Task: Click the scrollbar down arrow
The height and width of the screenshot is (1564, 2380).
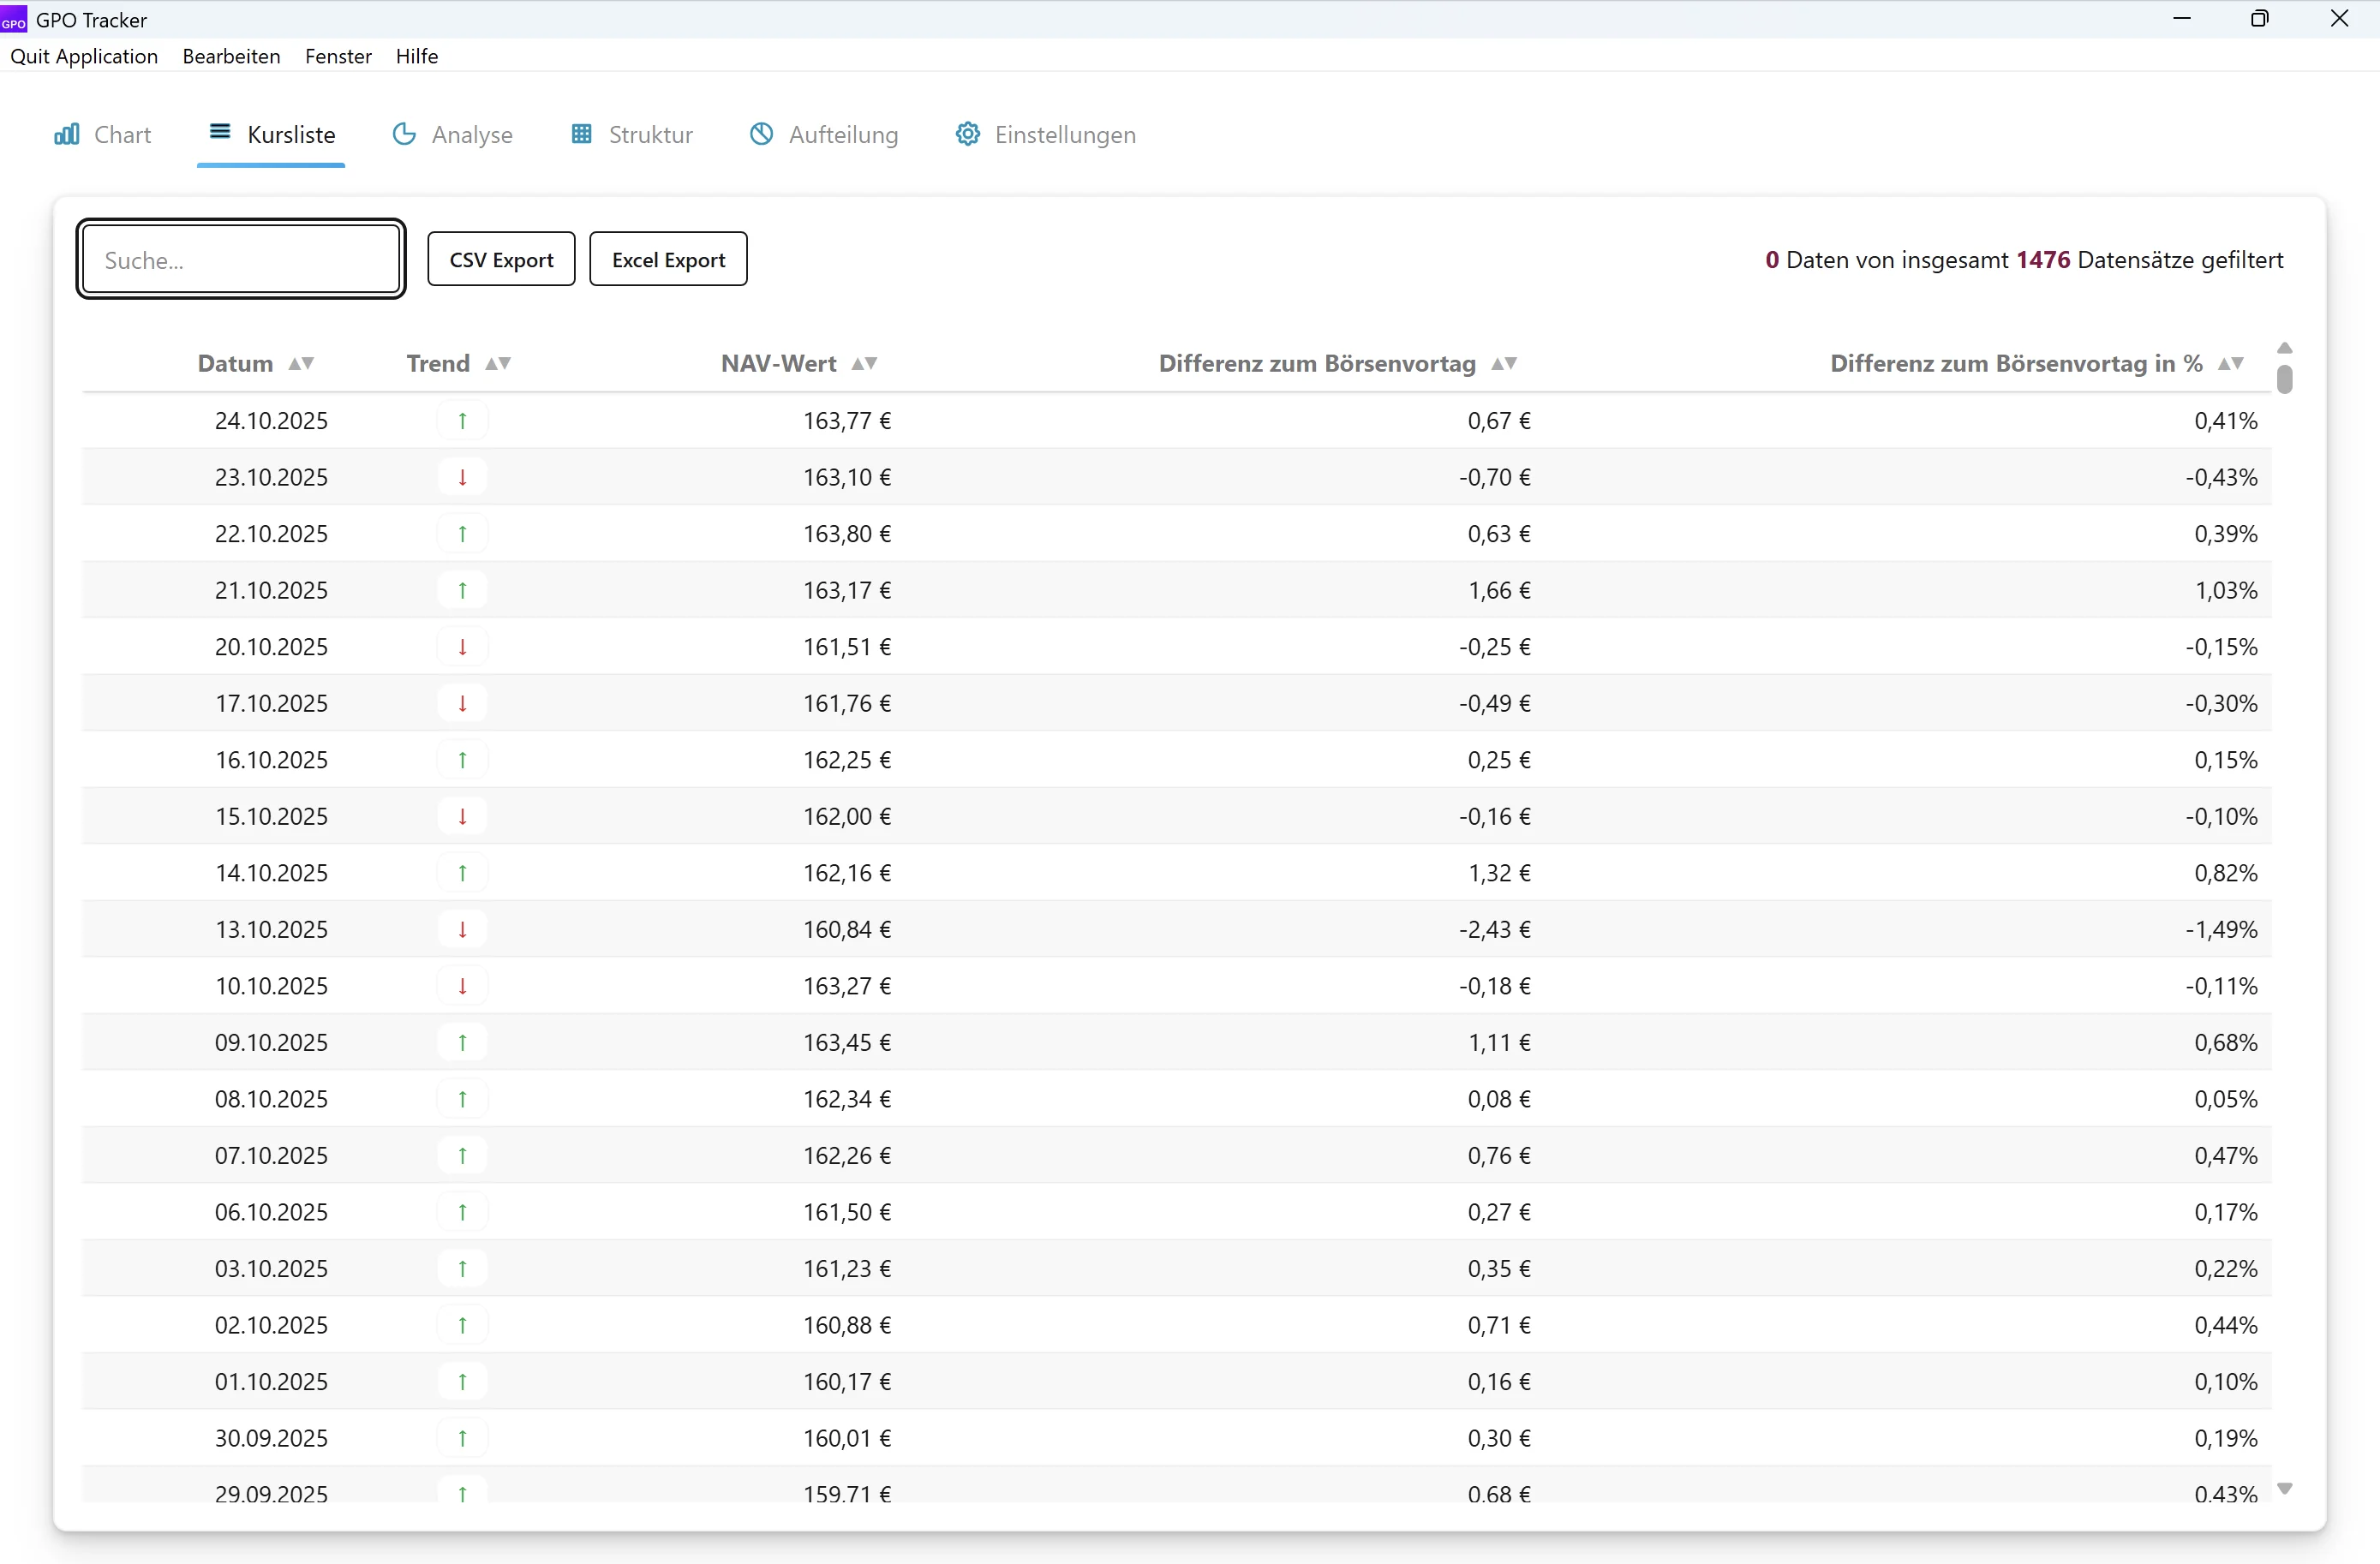Action: click(2287, 1489)
